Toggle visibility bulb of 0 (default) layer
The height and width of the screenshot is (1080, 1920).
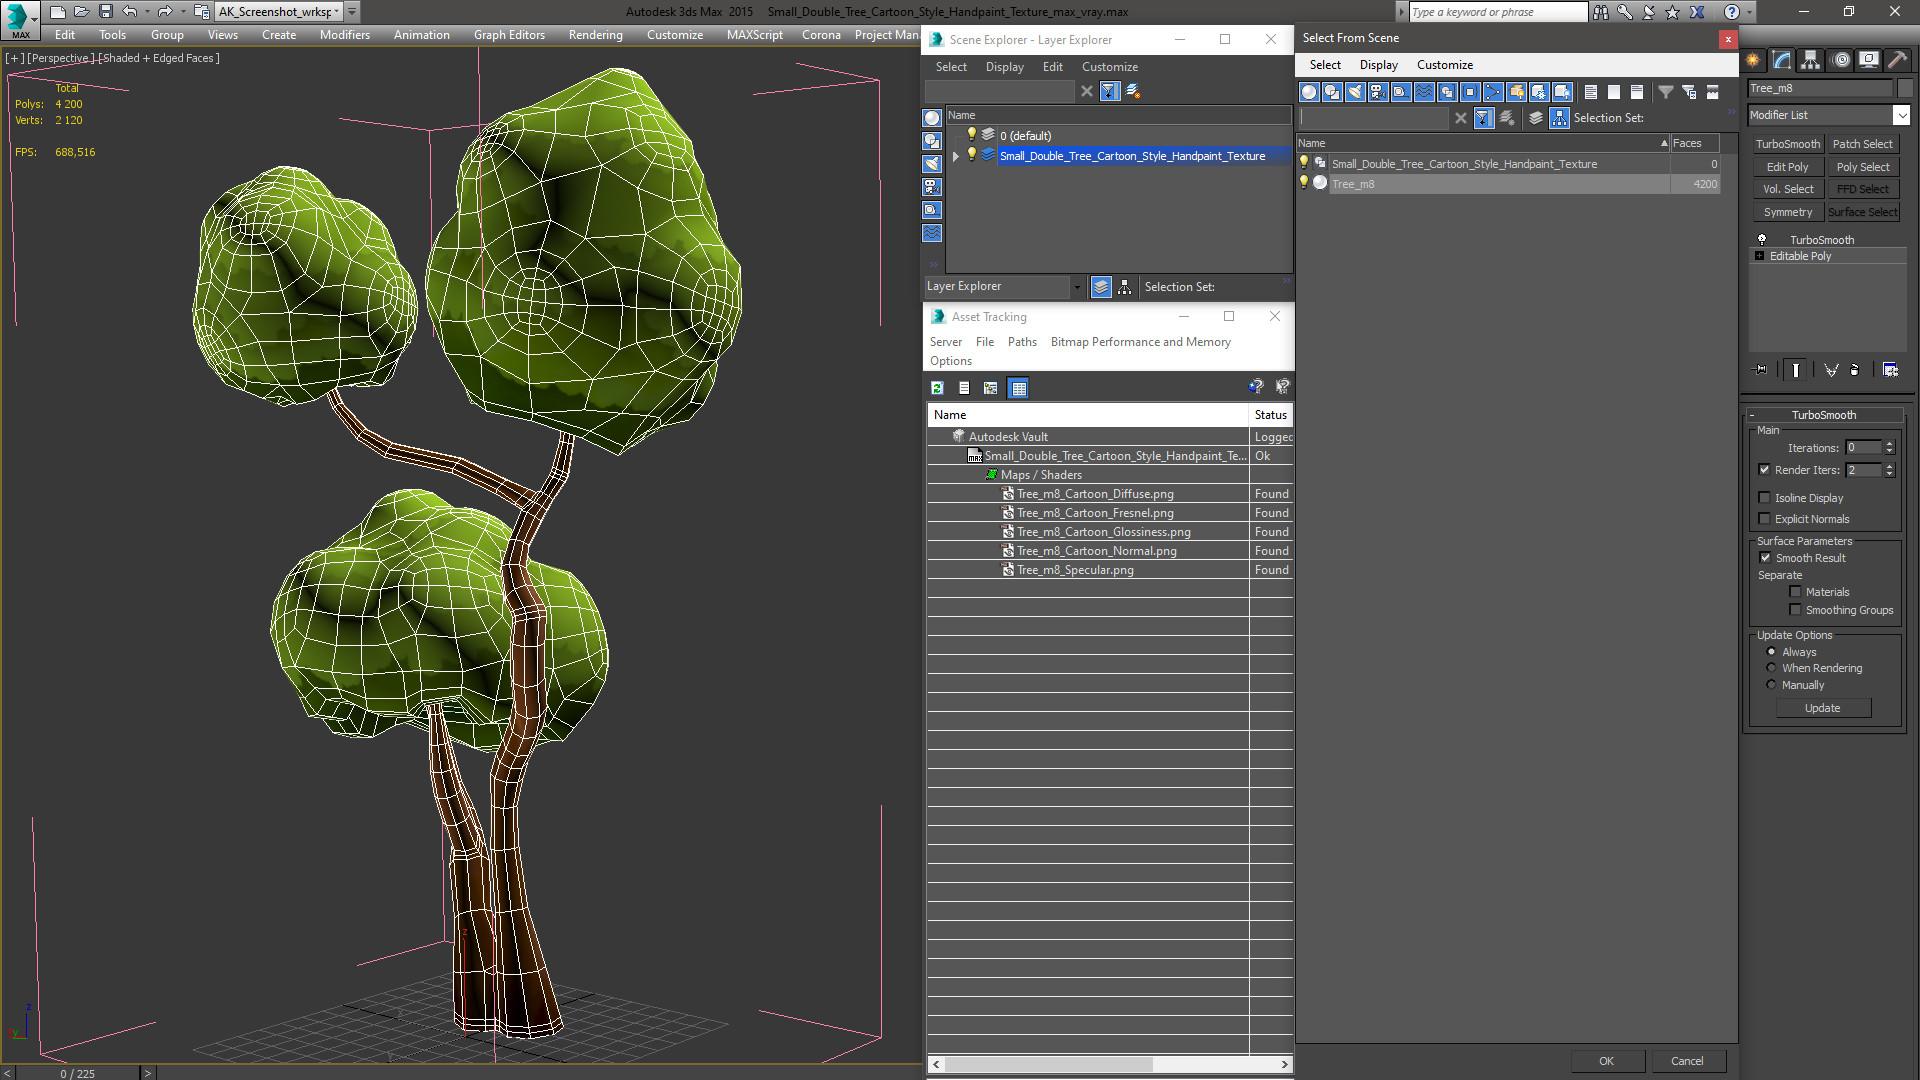[x=971, y=134]
